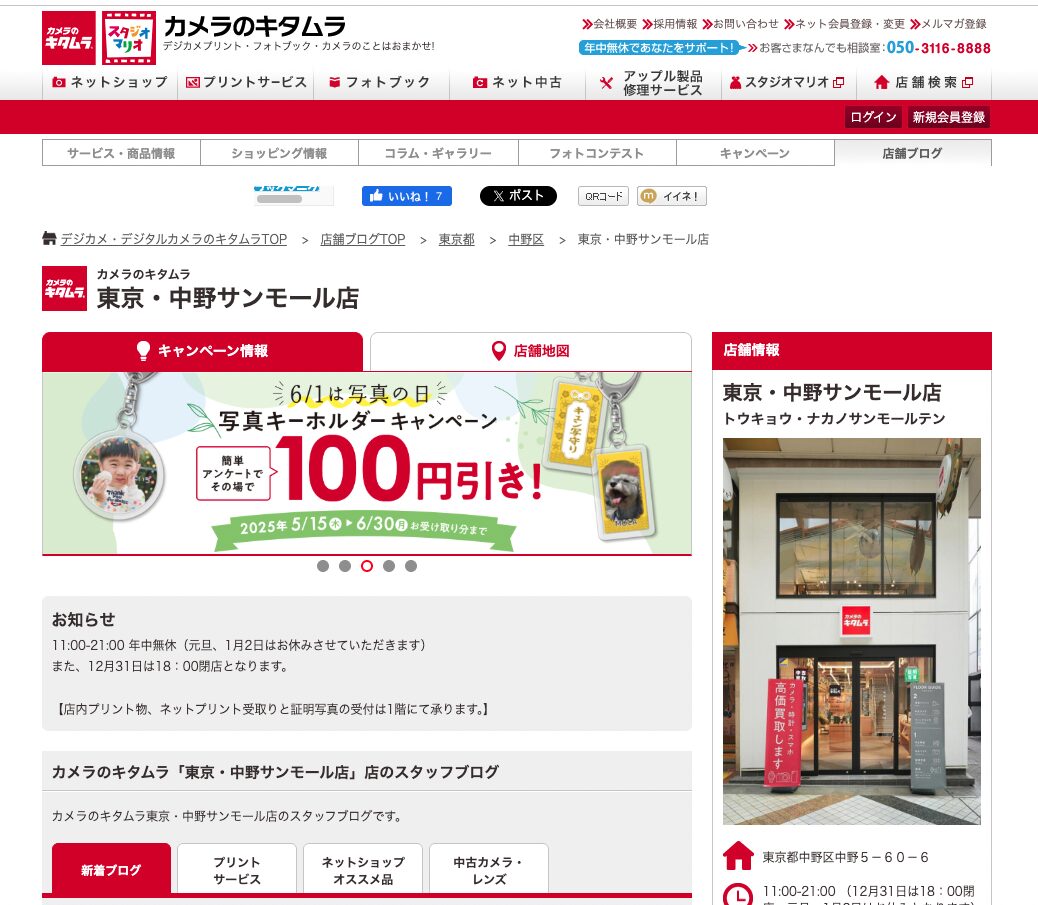
Task: Click the book icon beside フォトブック
Action: point(335,82)
